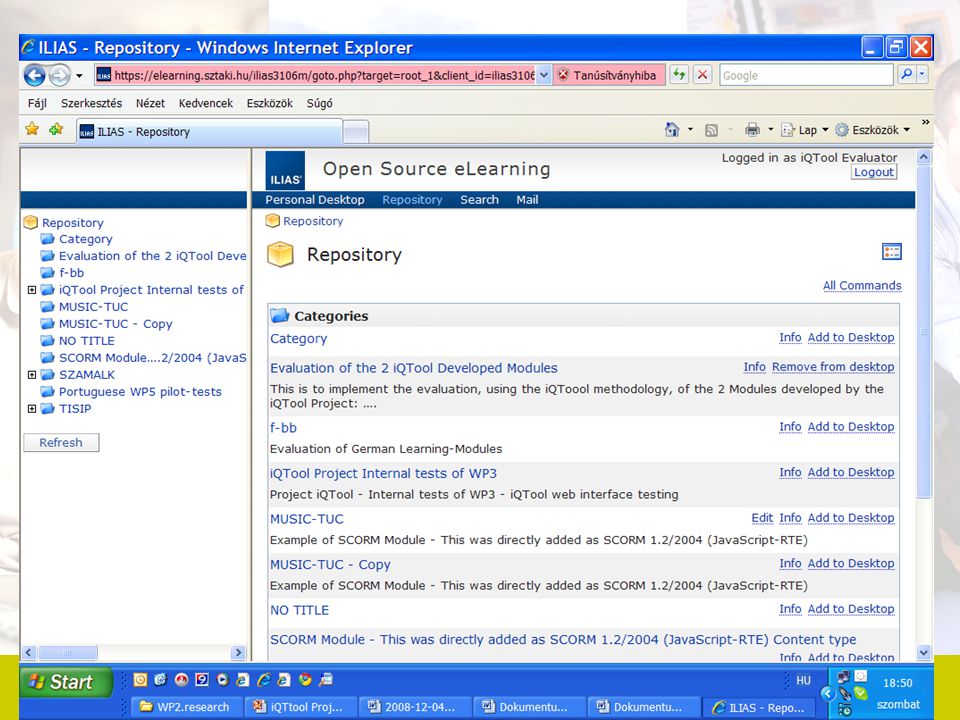Image resolution: width=960 pixels, height=720 pixels.
Task: Switch to the iQTtool Proj... taskbar item
Action: [299, 707]
